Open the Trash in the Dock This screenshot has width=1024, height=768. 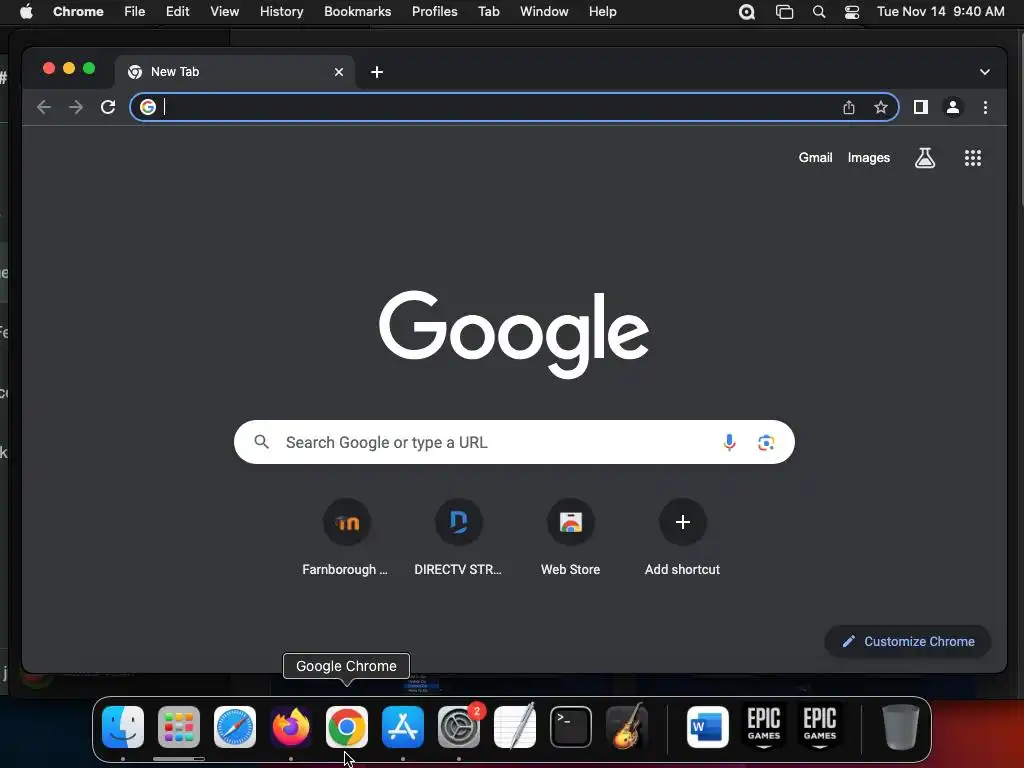coord(901,727)
